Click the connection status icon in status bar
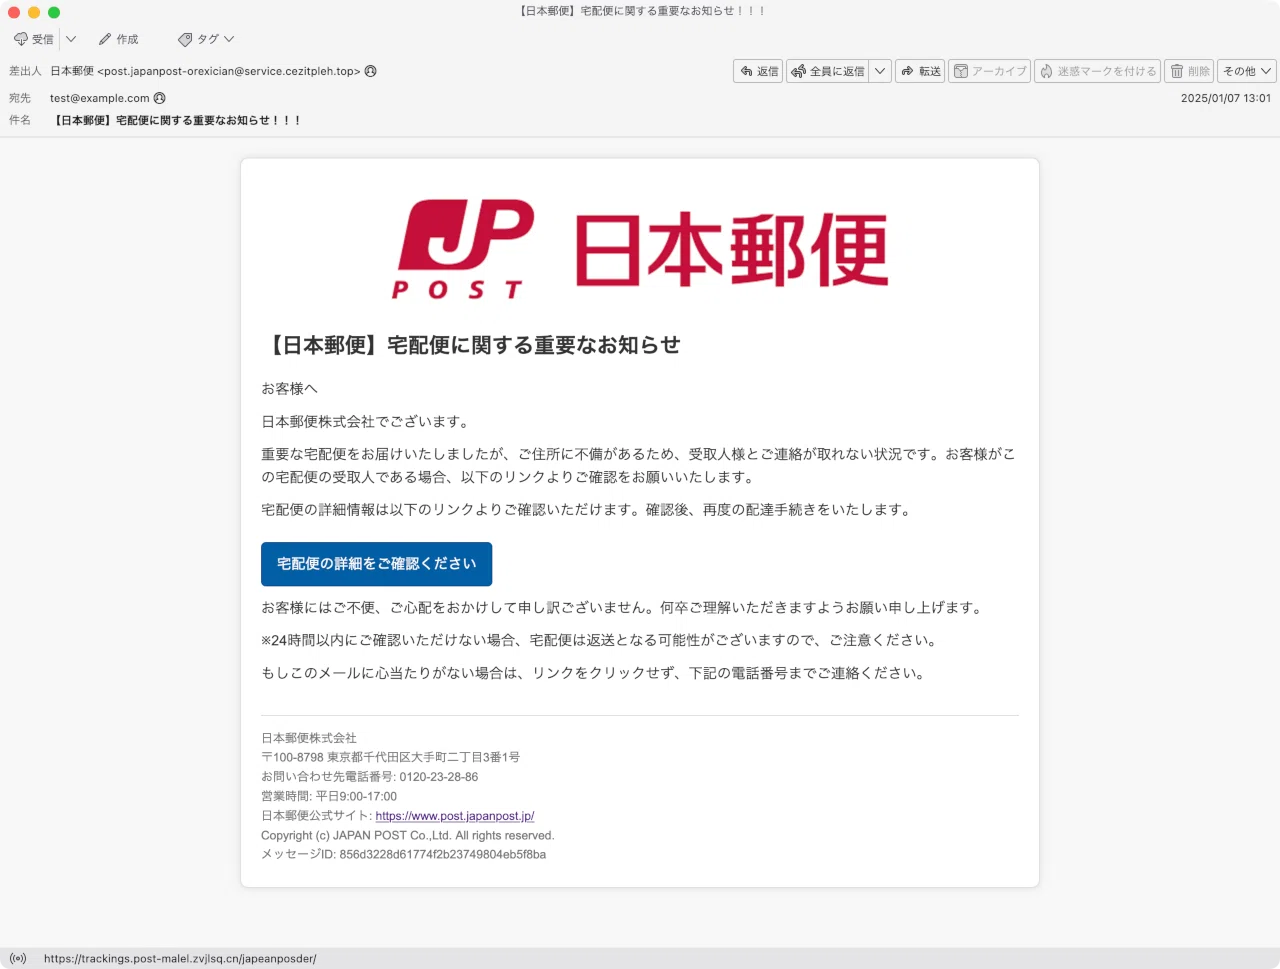Image resolution: width=1280 pixels, height=969 pixels. pyautogui.click(x=18, y=958)
